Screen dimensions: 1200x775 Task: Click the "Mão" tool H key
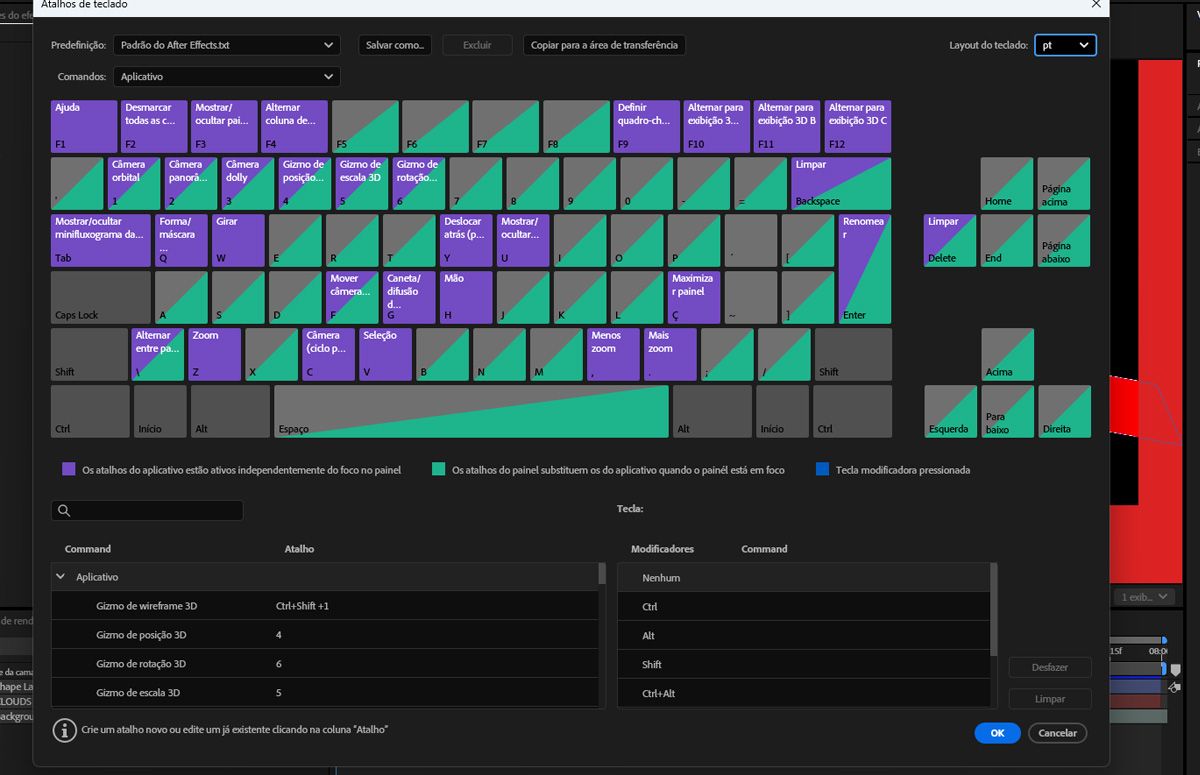(465, 297)
